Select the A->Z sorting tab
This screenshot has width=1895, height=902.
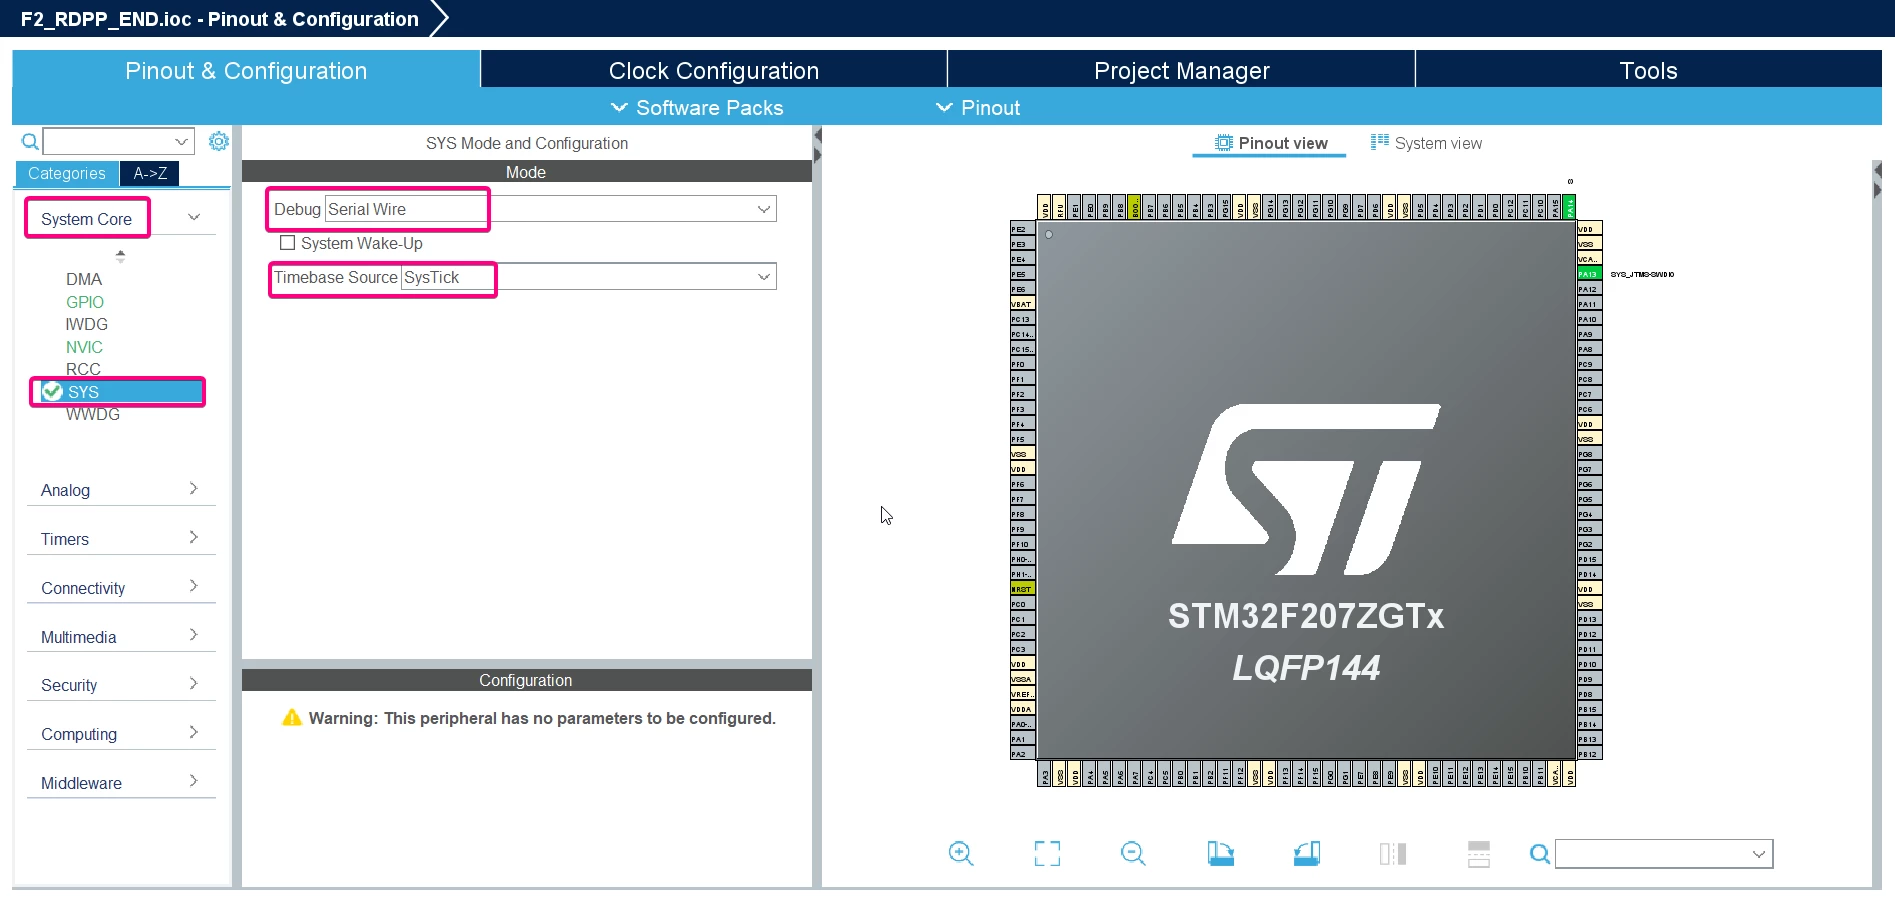click(x=150, y=173)
